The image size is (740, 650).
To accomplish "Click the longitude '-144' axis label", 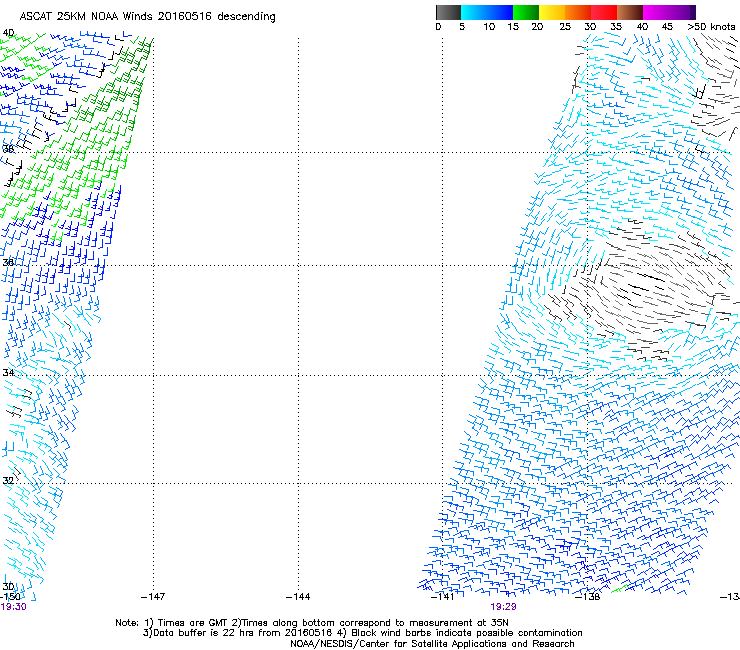I will click(x=298, y=597).
